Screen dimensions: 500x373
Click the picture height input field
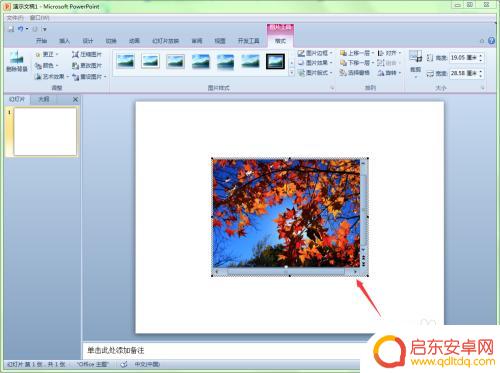464,58
